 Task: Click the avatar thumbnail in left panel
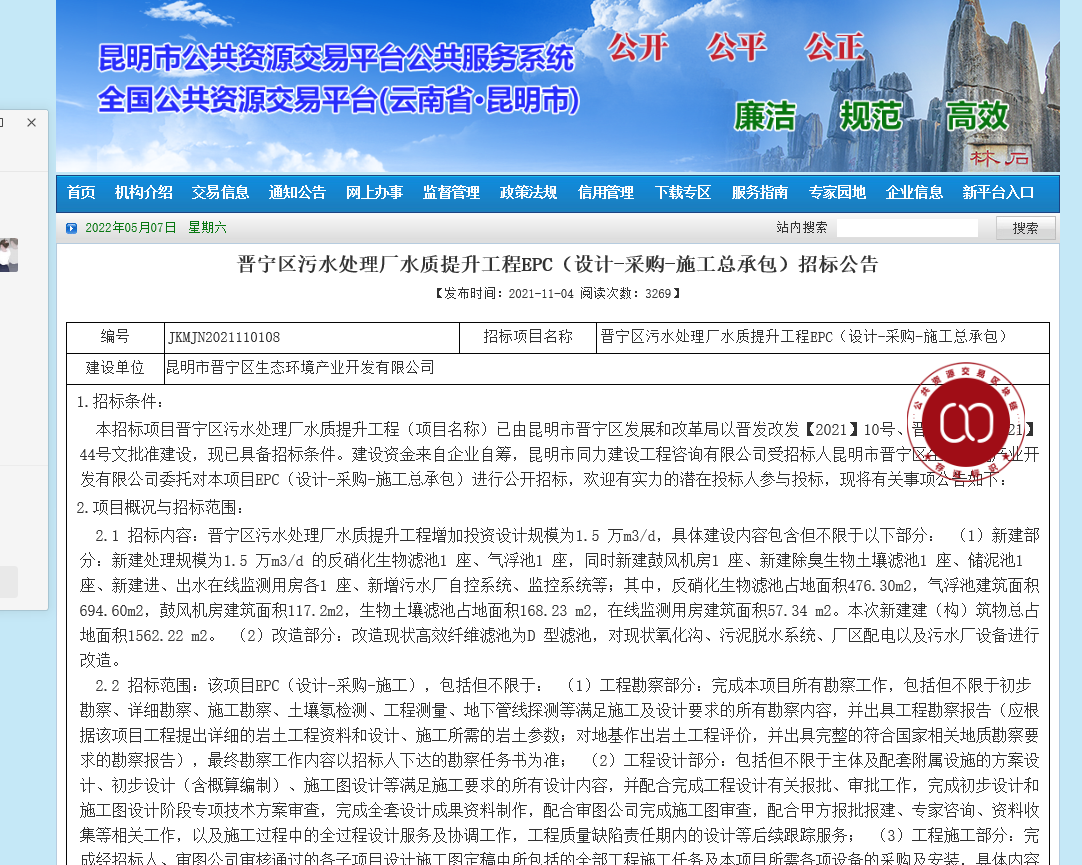pos(9,255)
